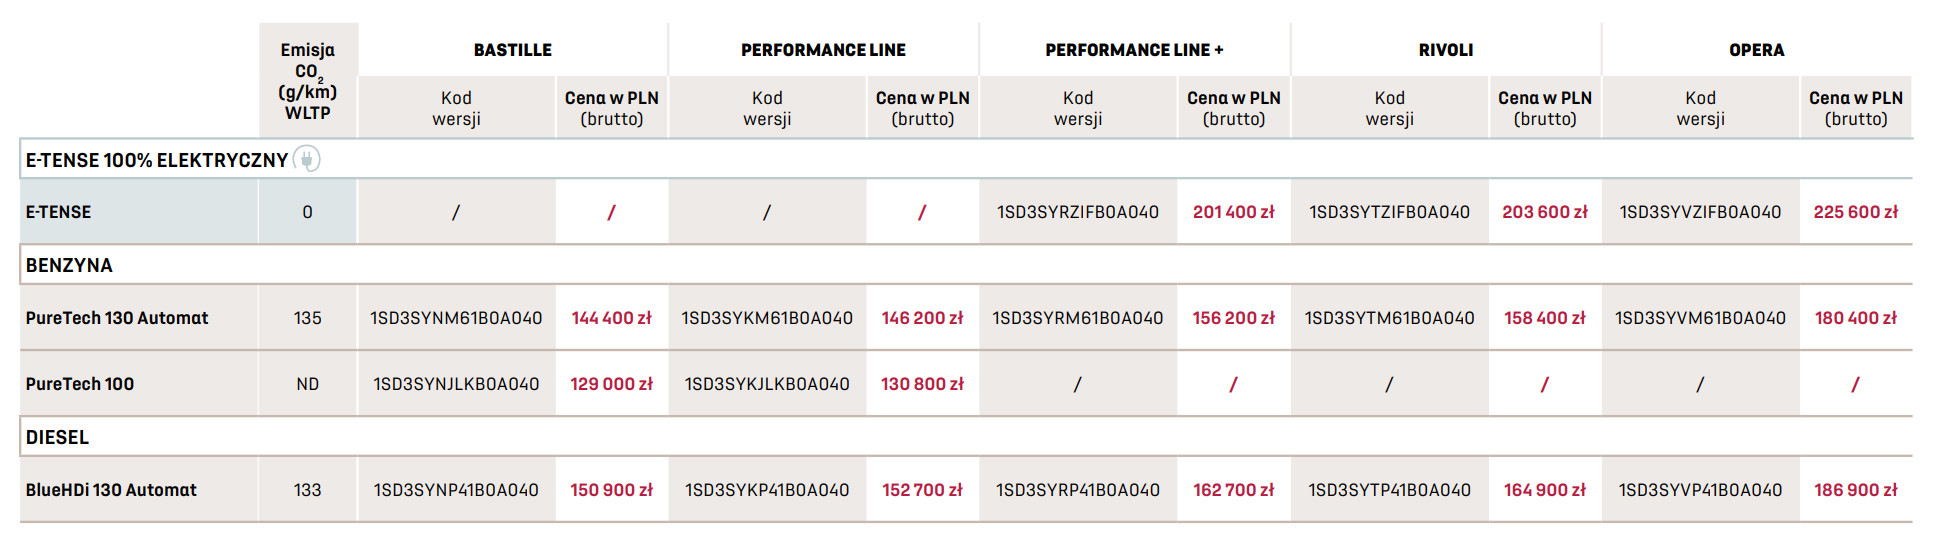Screen dimensions: 1944x548
Task: Select the BASTILLE column header
Action: click(x=512, y=50)
